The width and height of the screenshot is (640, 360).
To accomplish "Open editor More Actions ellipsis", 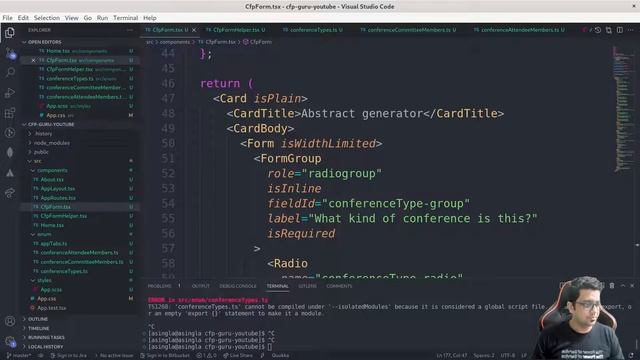I will click(x=631, y=30).
